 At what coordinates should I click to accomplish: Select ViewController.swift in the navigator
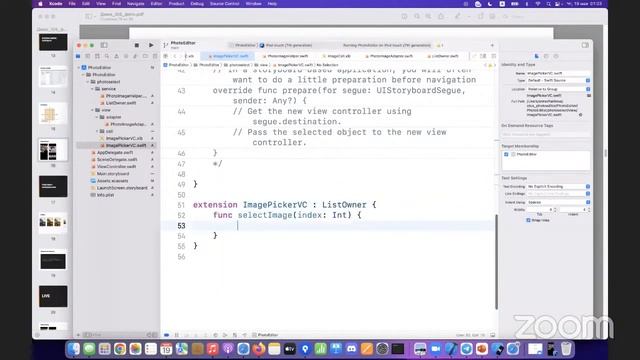116,167
